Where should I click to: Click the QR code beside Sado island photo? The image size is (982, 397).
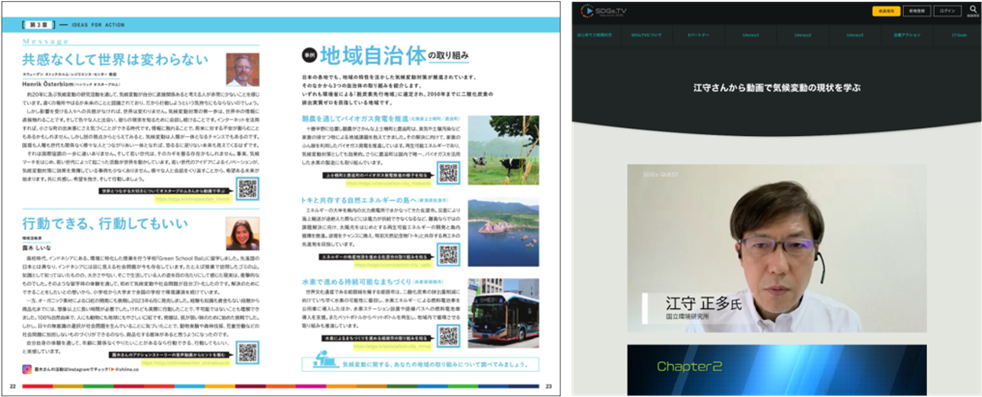pyautogui.click(x=449, y=253)
